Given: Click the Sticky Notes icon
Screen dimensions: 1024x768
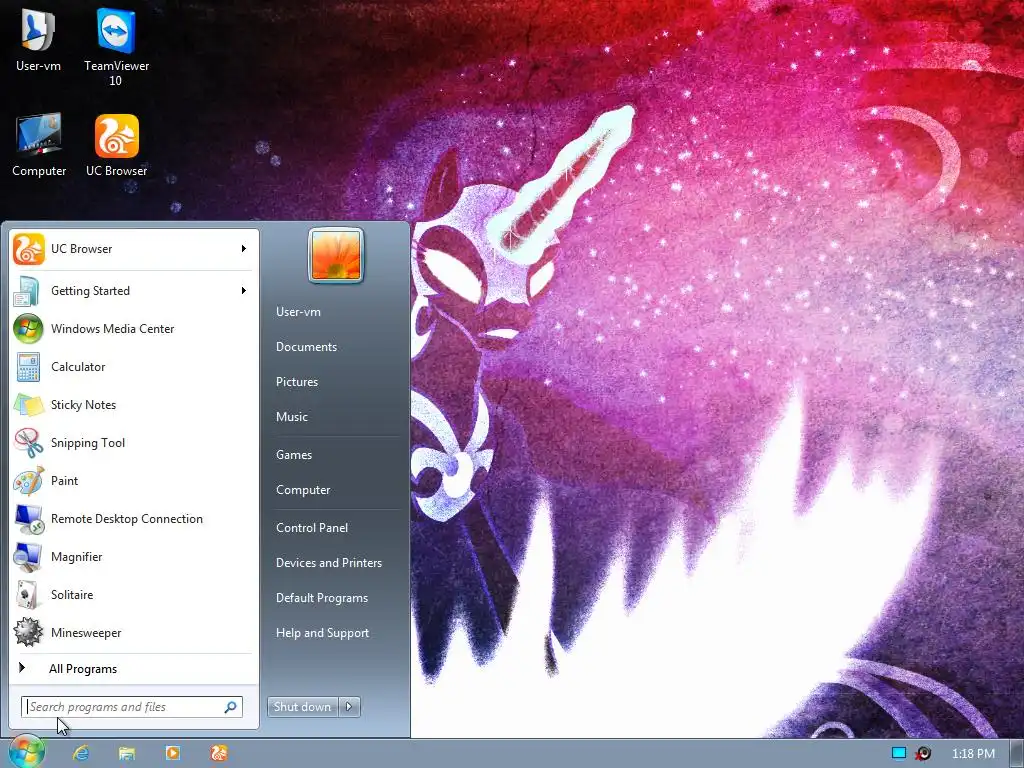Looking at the screenshot, I should [x=29, y=405].
